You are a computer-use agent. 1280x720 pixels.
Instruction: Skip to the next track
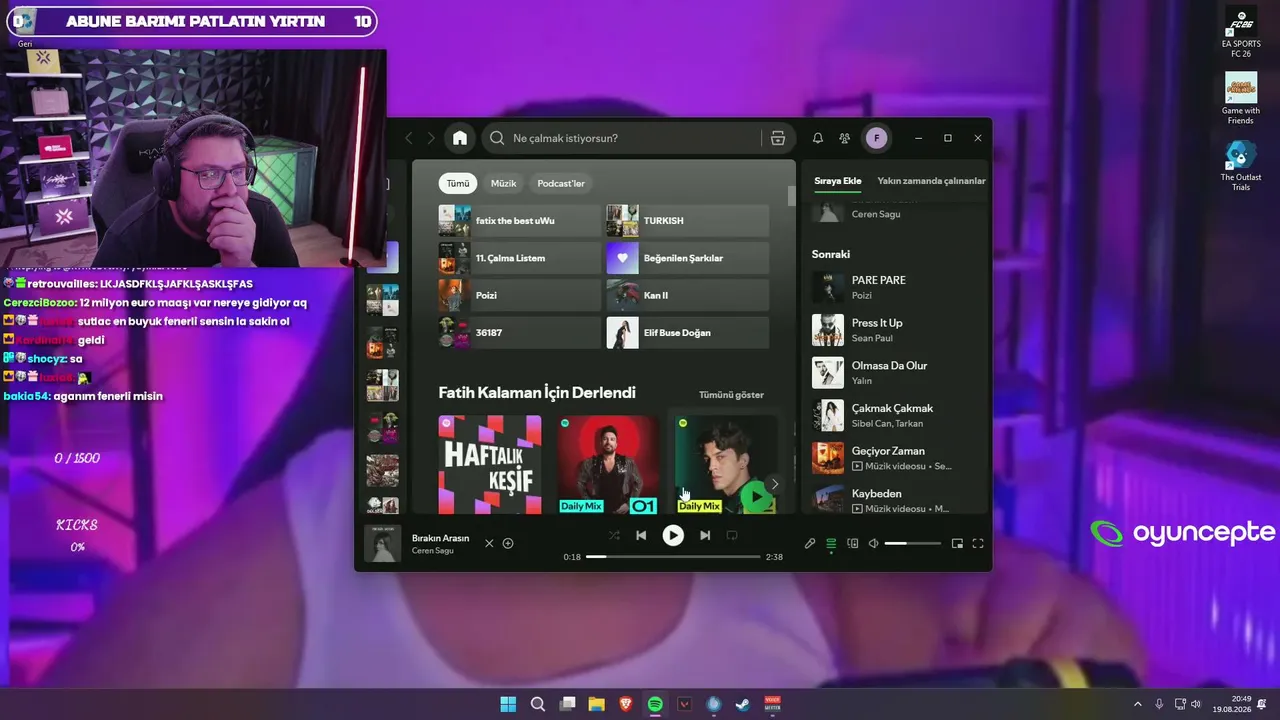click(705, 536)
